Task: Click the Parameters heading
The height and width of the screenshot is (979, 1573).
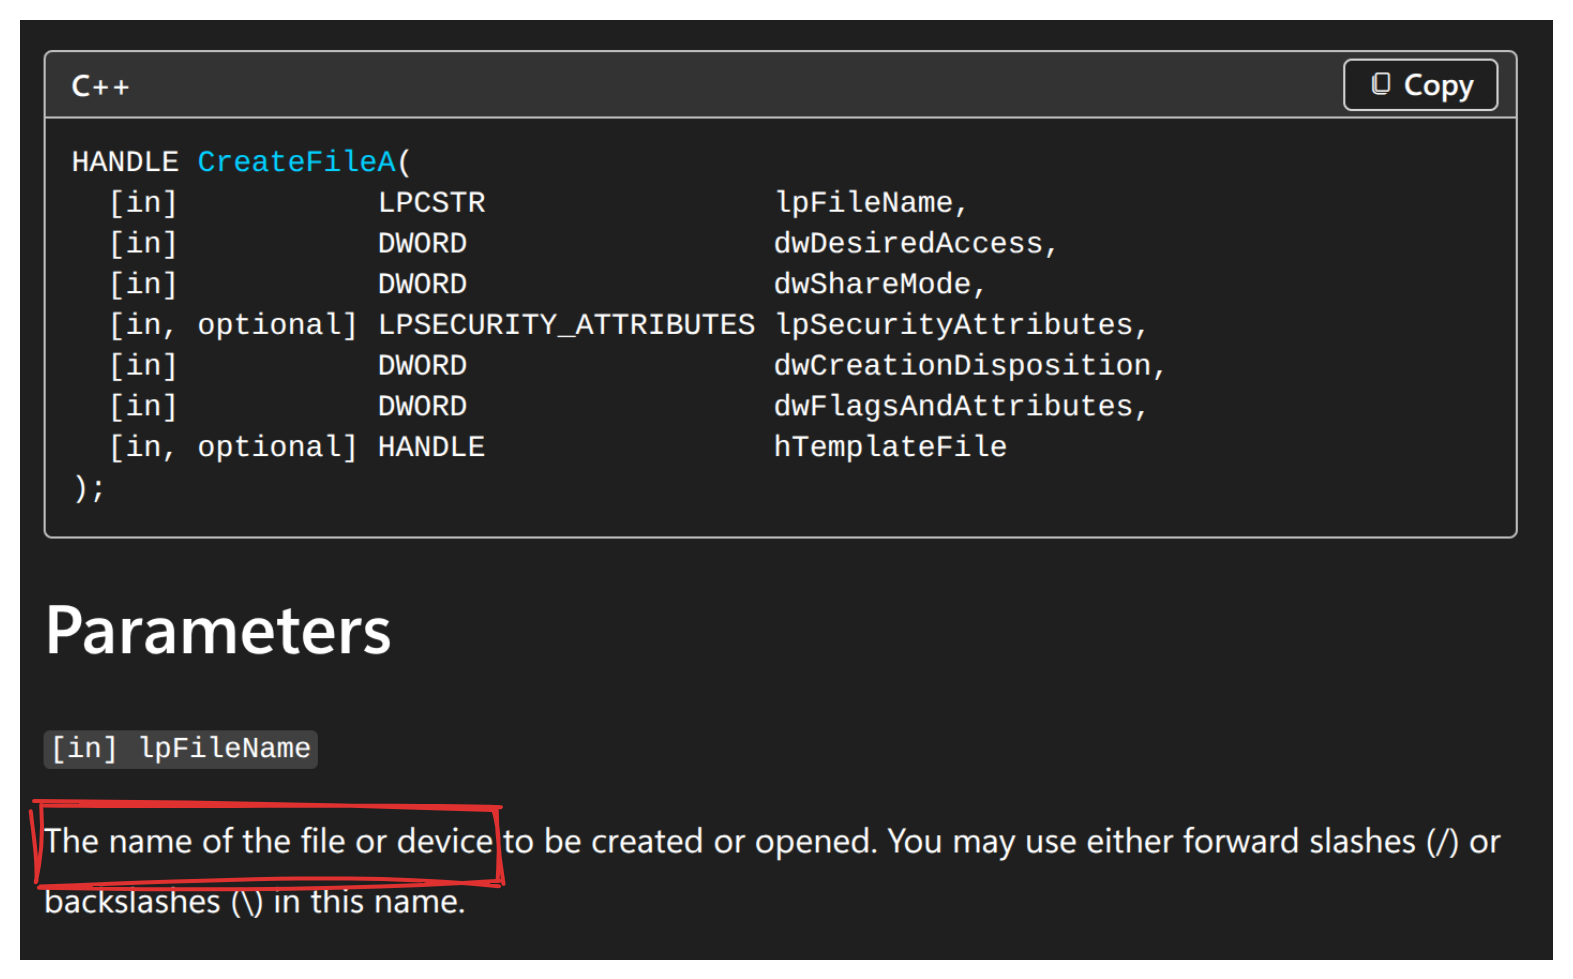Action: coord(218,631)
